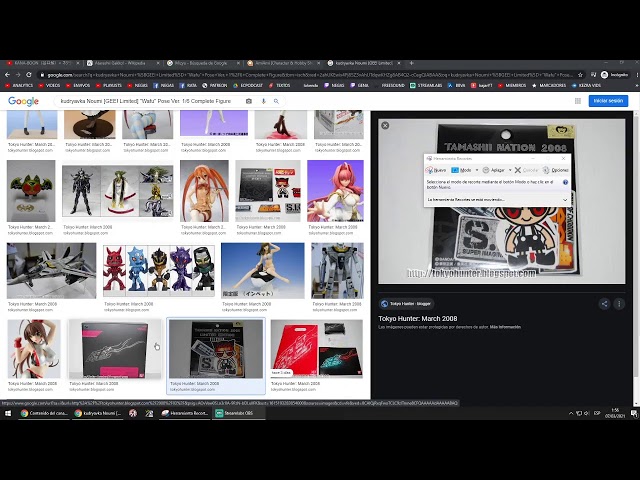Select the orange twin-tail figure thumbnail
The image size is (640, 480).
[x=204, y=191]
